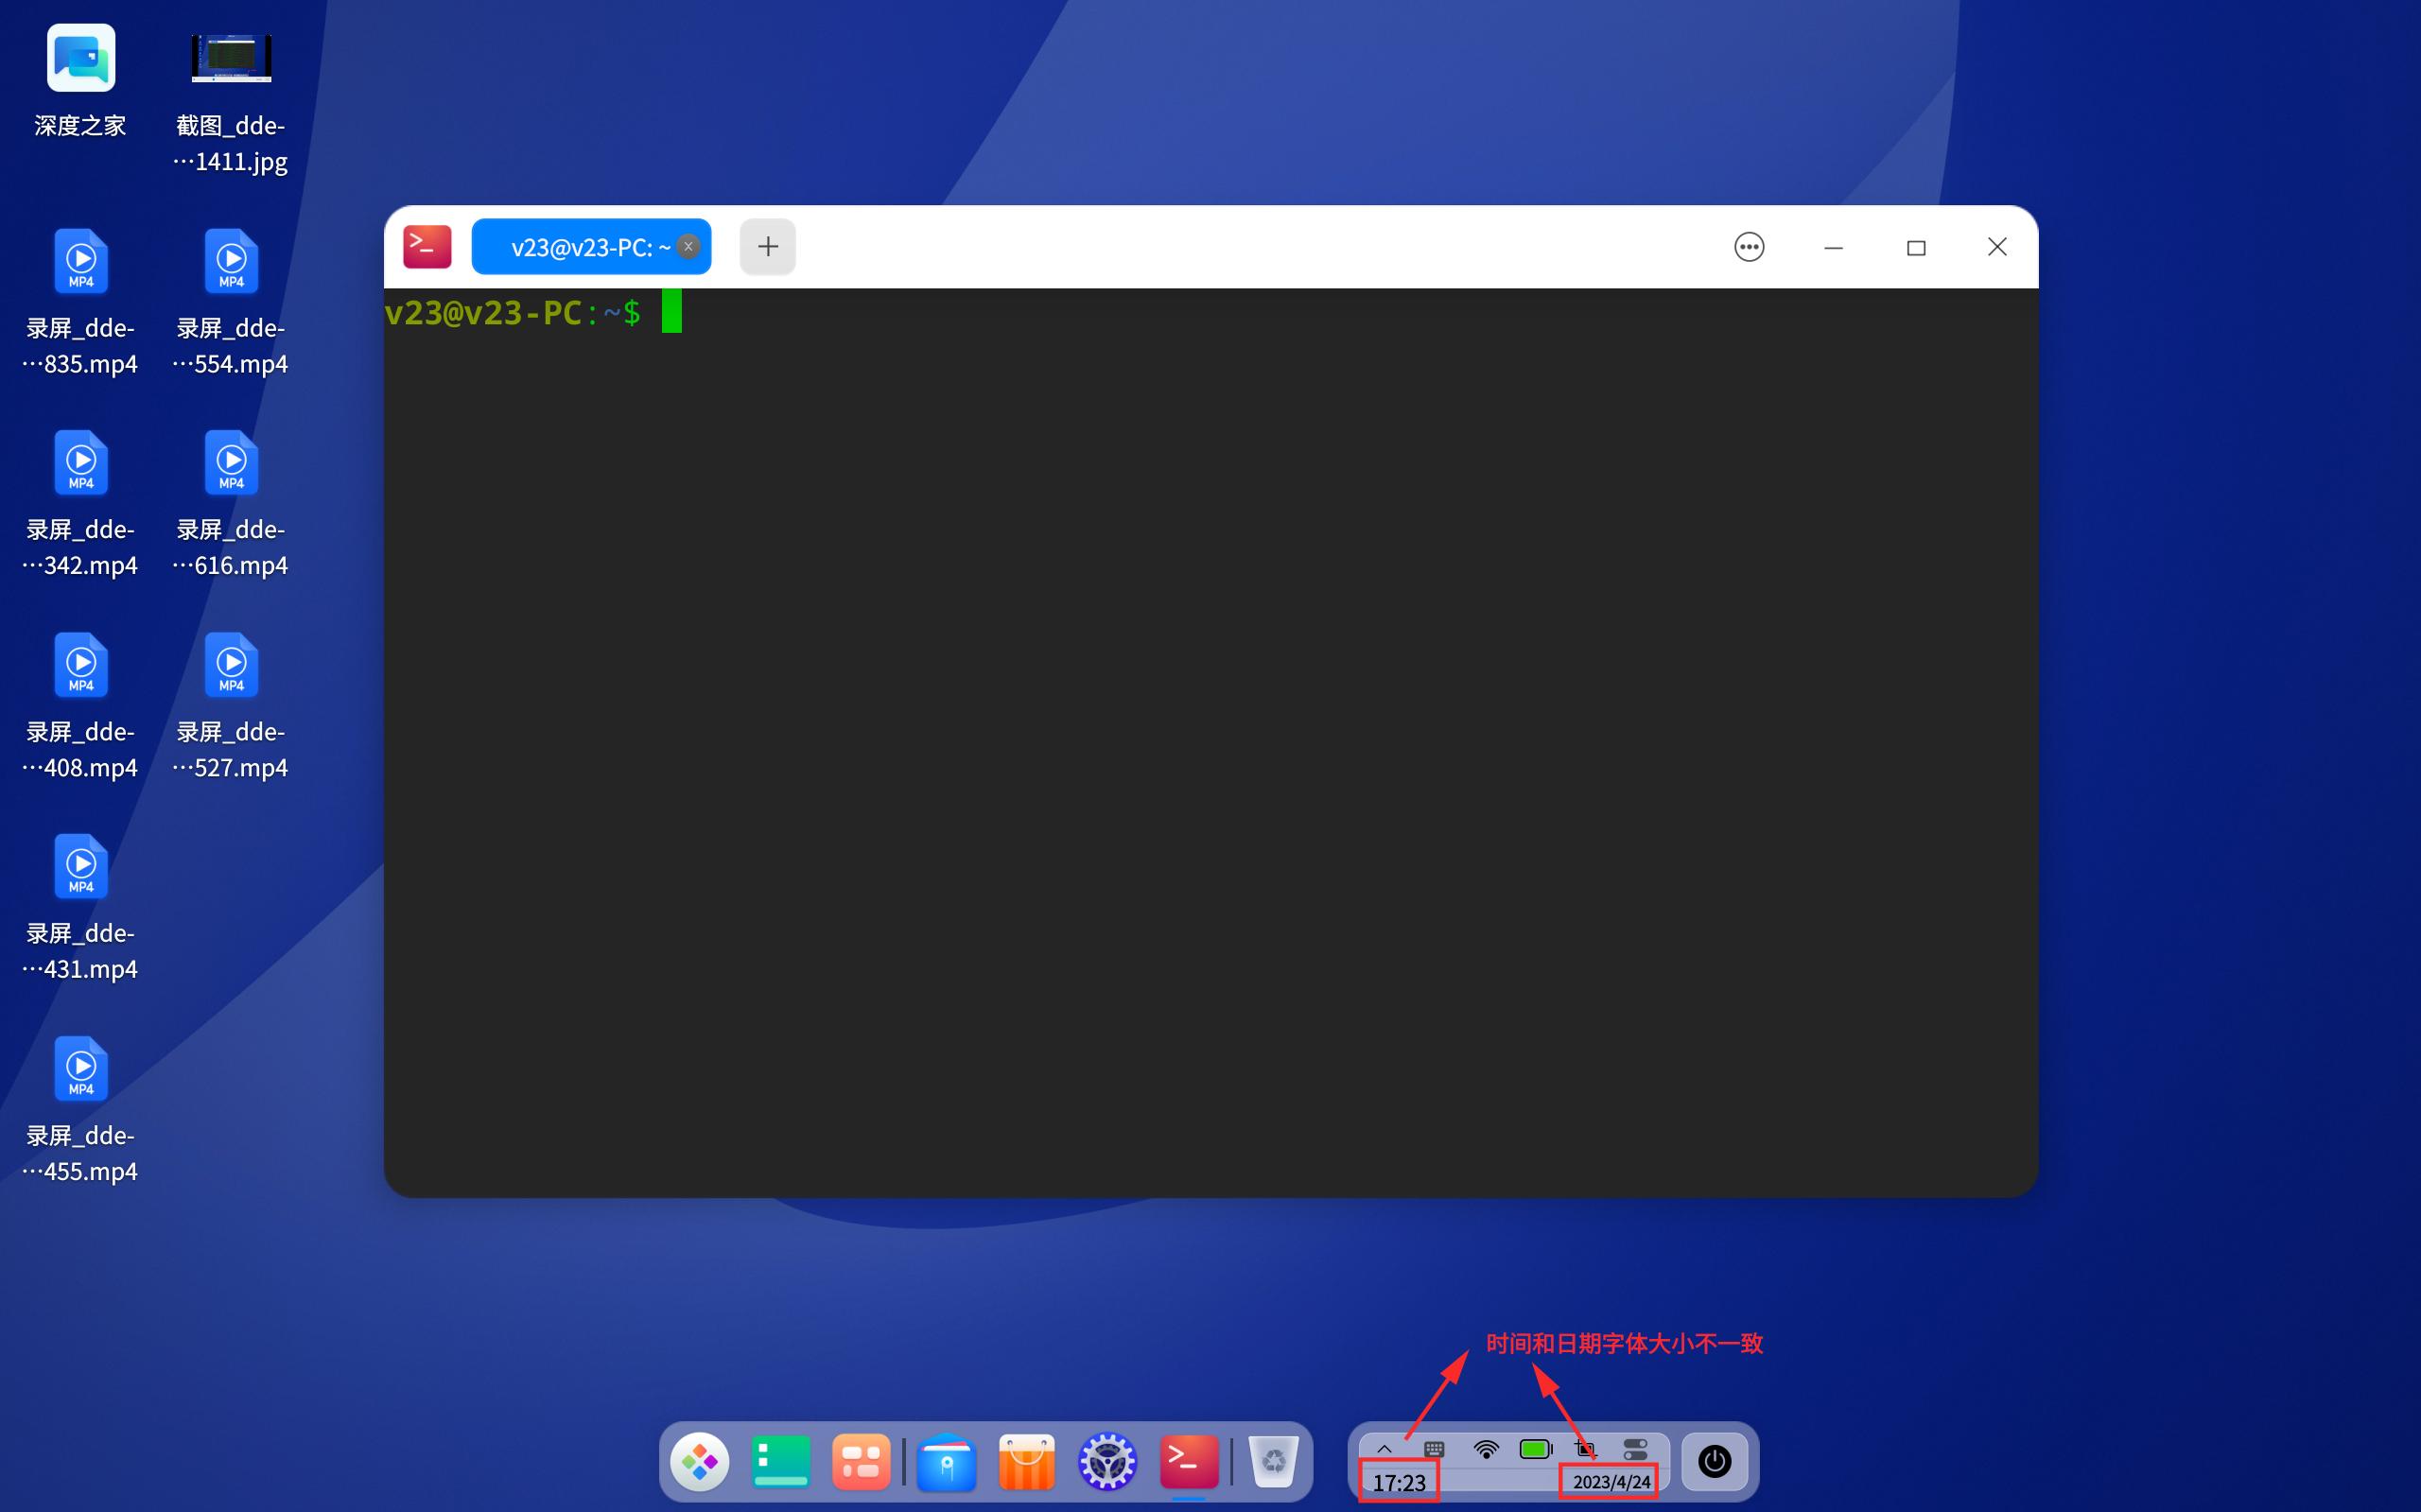2421x1512 pixels.
Task: Maximize the terminal window
Action: (x=1916, y=247)
